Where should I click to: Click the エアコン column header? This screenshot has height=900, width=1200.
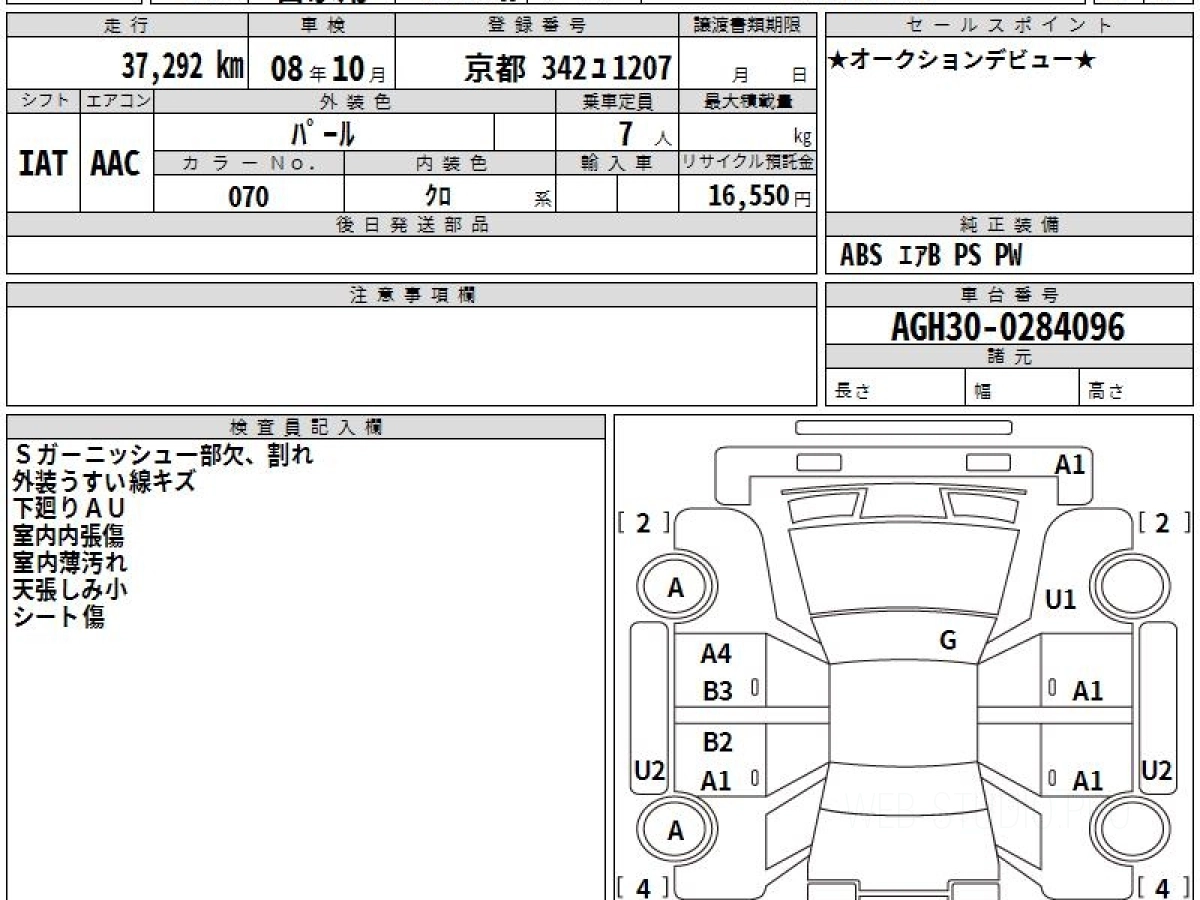pyautogui.click(x=117, y=101)
